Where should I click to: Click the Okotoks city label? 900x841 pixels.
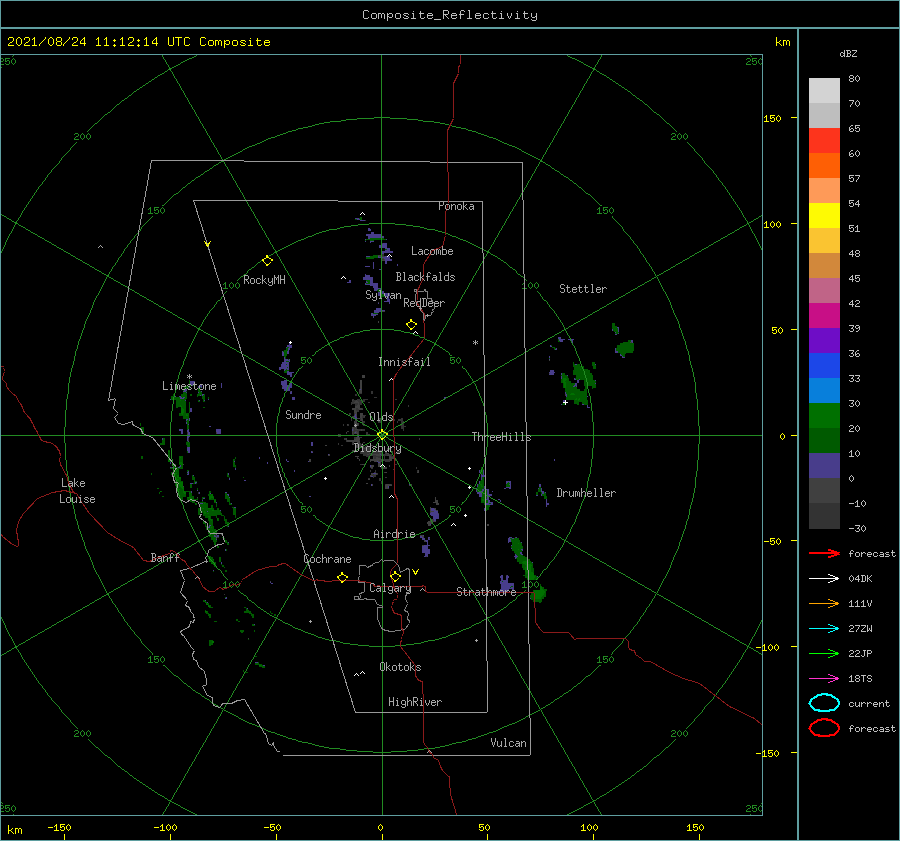coord(400,667)
